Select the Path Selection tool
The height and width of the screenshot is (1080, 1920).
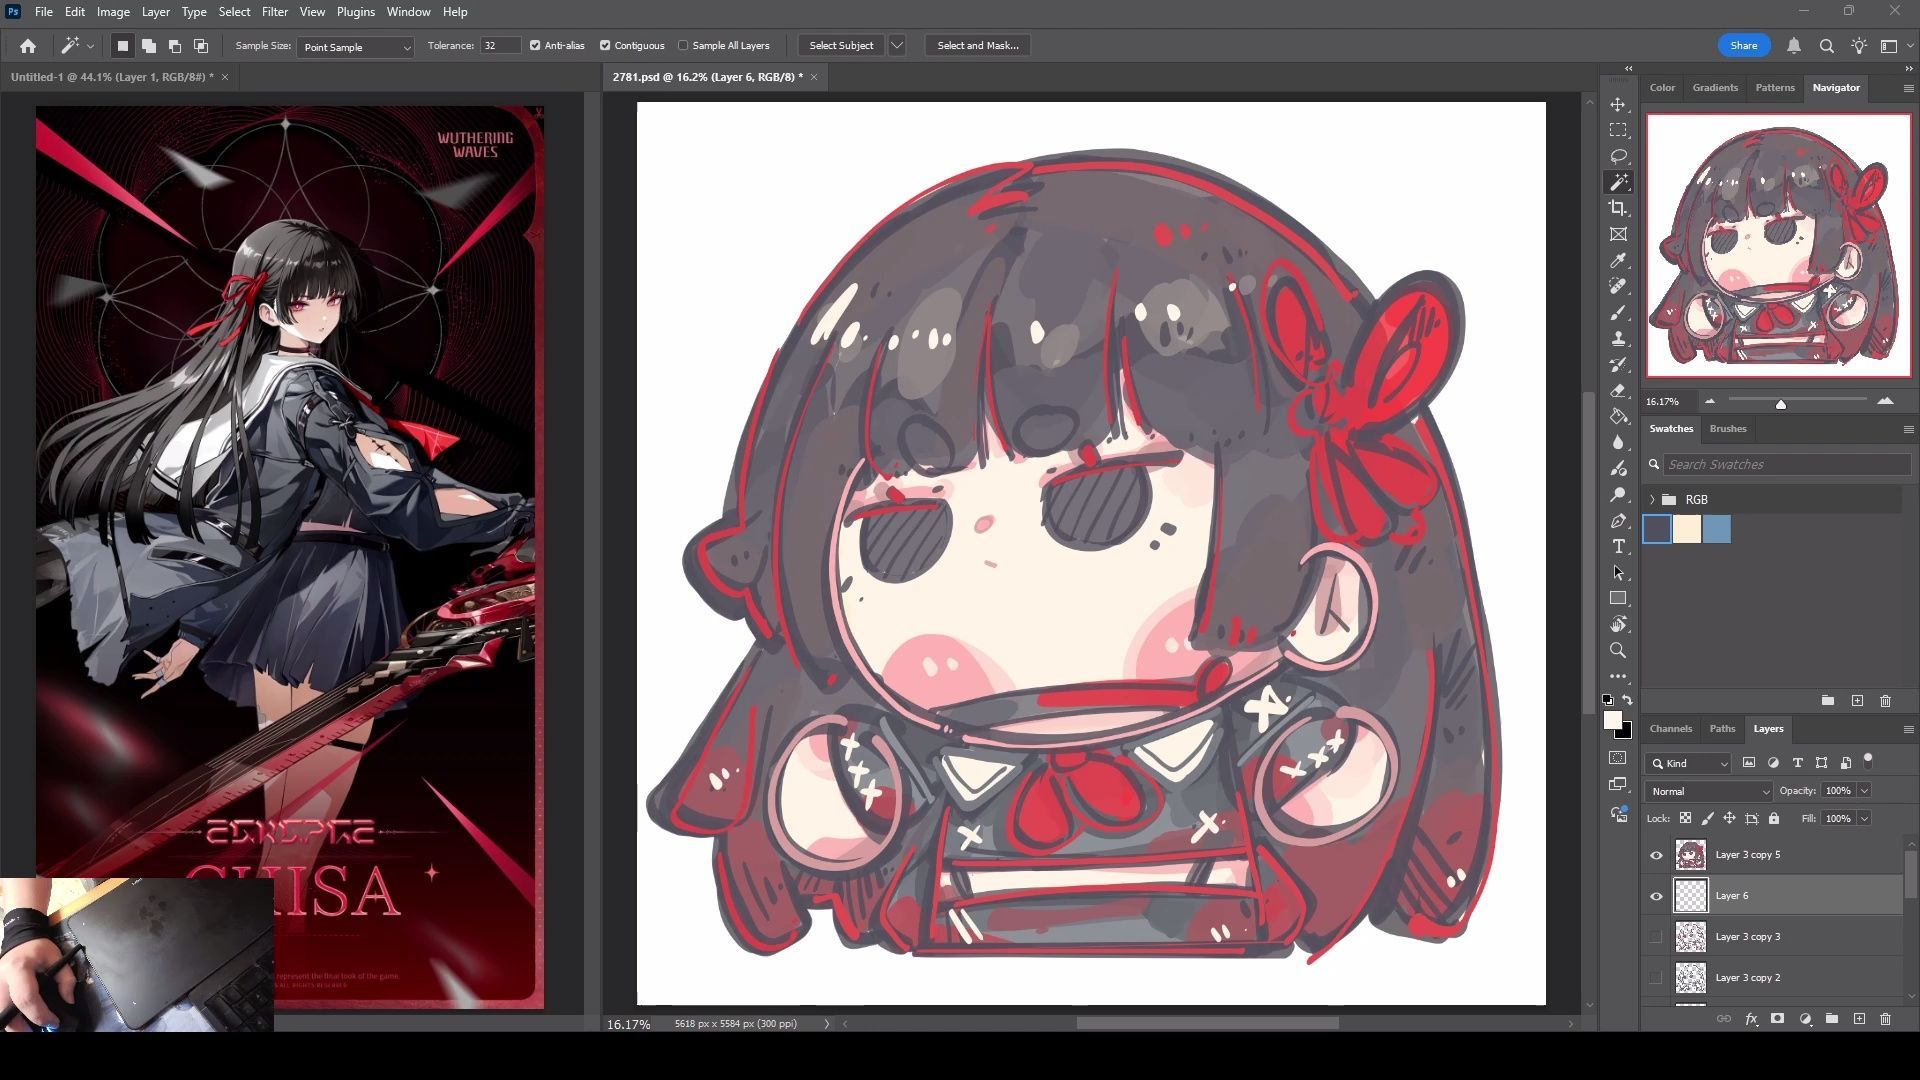tap(1618, 573)
